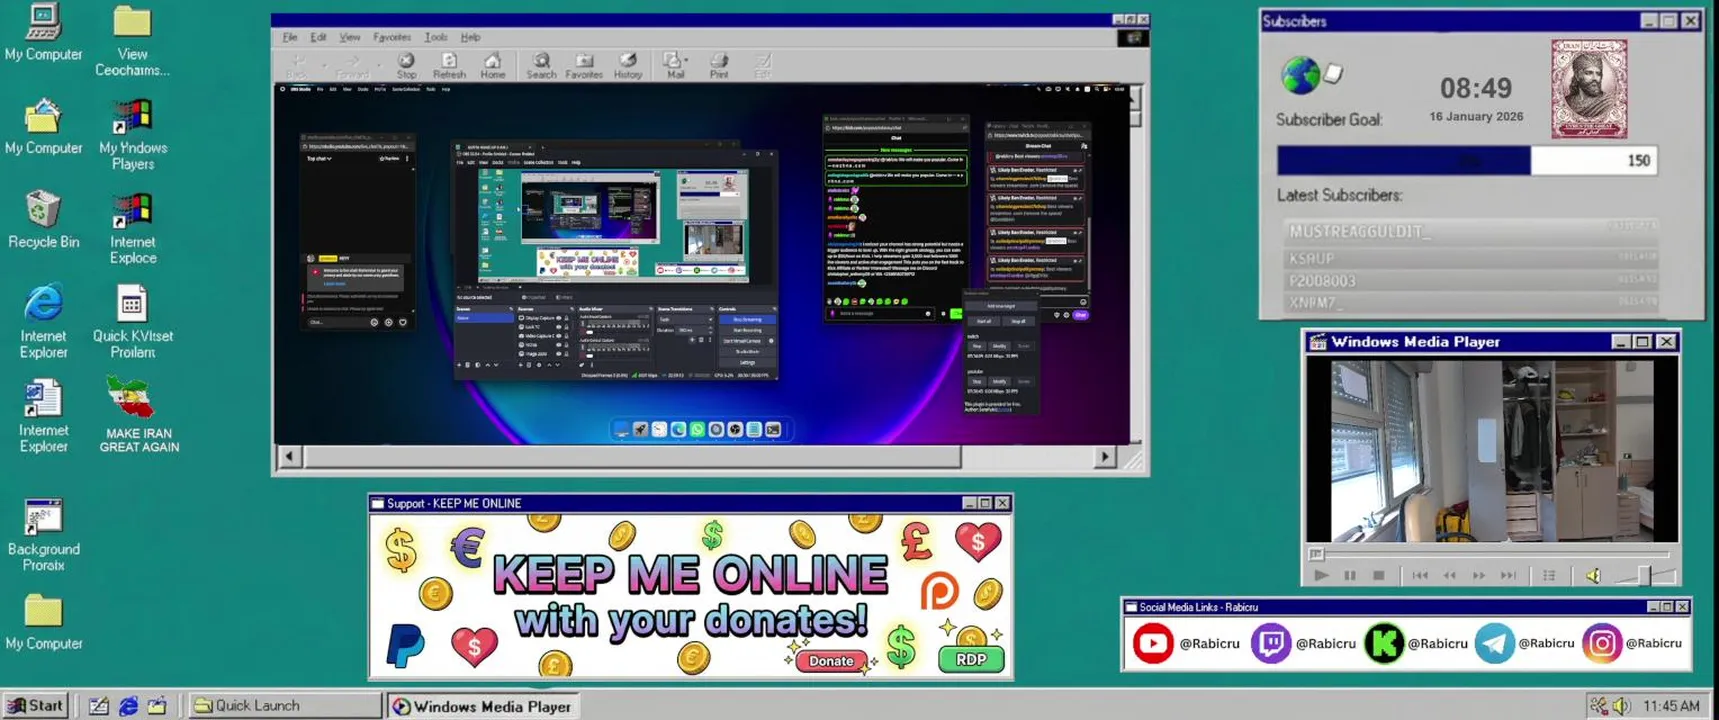The width and height of the screenshot is (1719, 720).
Task: Click the Instagram @Rabicru icon
Action: coord(1601,643)
